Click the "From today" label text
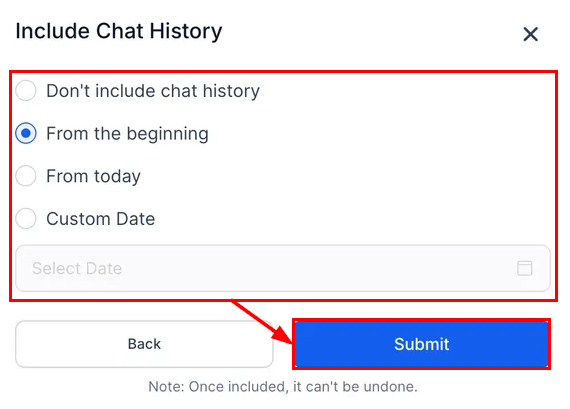 pos(93,177)
